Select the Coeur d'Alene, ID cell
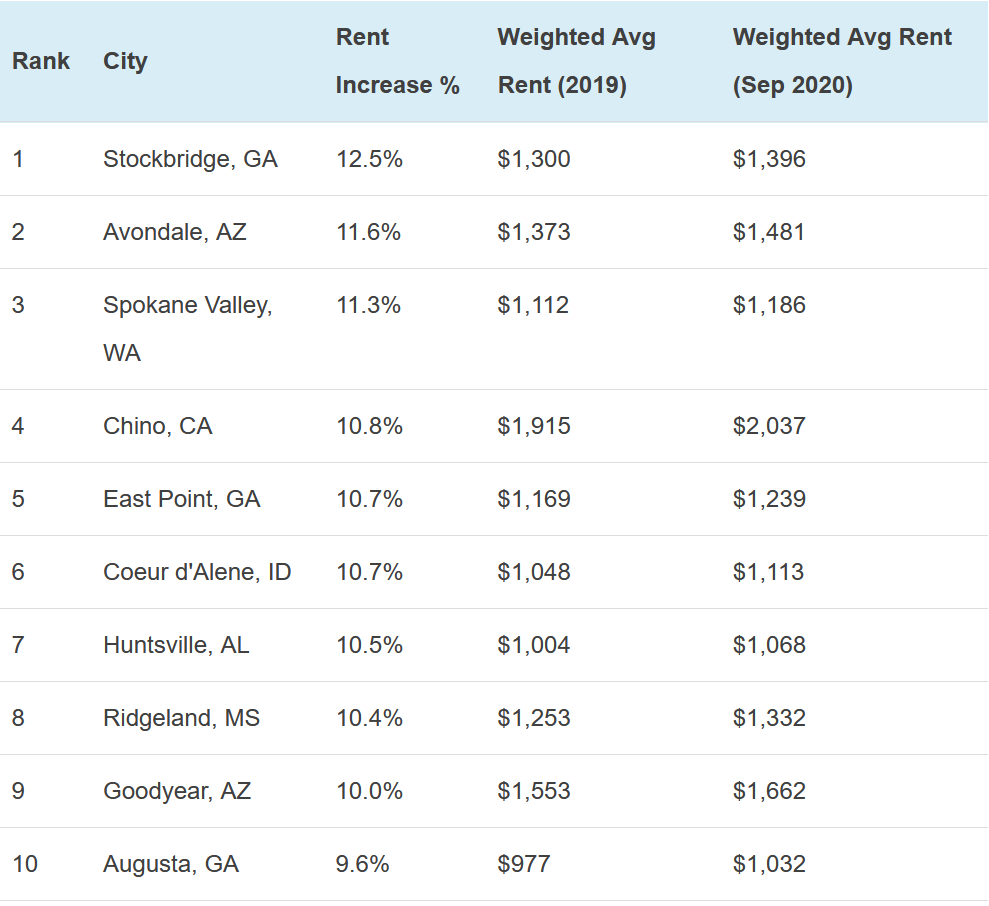Viewport: 989px width, 906px height. pos(197,572)
